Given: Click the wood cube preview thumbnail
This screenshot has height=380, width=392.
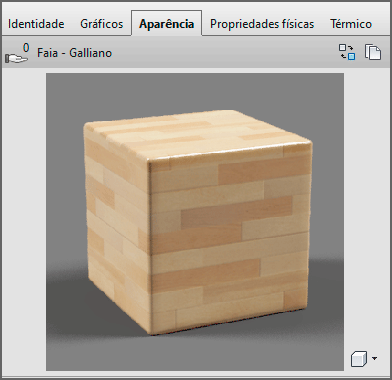Looking at the screenshot, I should (x=195, y=222).
